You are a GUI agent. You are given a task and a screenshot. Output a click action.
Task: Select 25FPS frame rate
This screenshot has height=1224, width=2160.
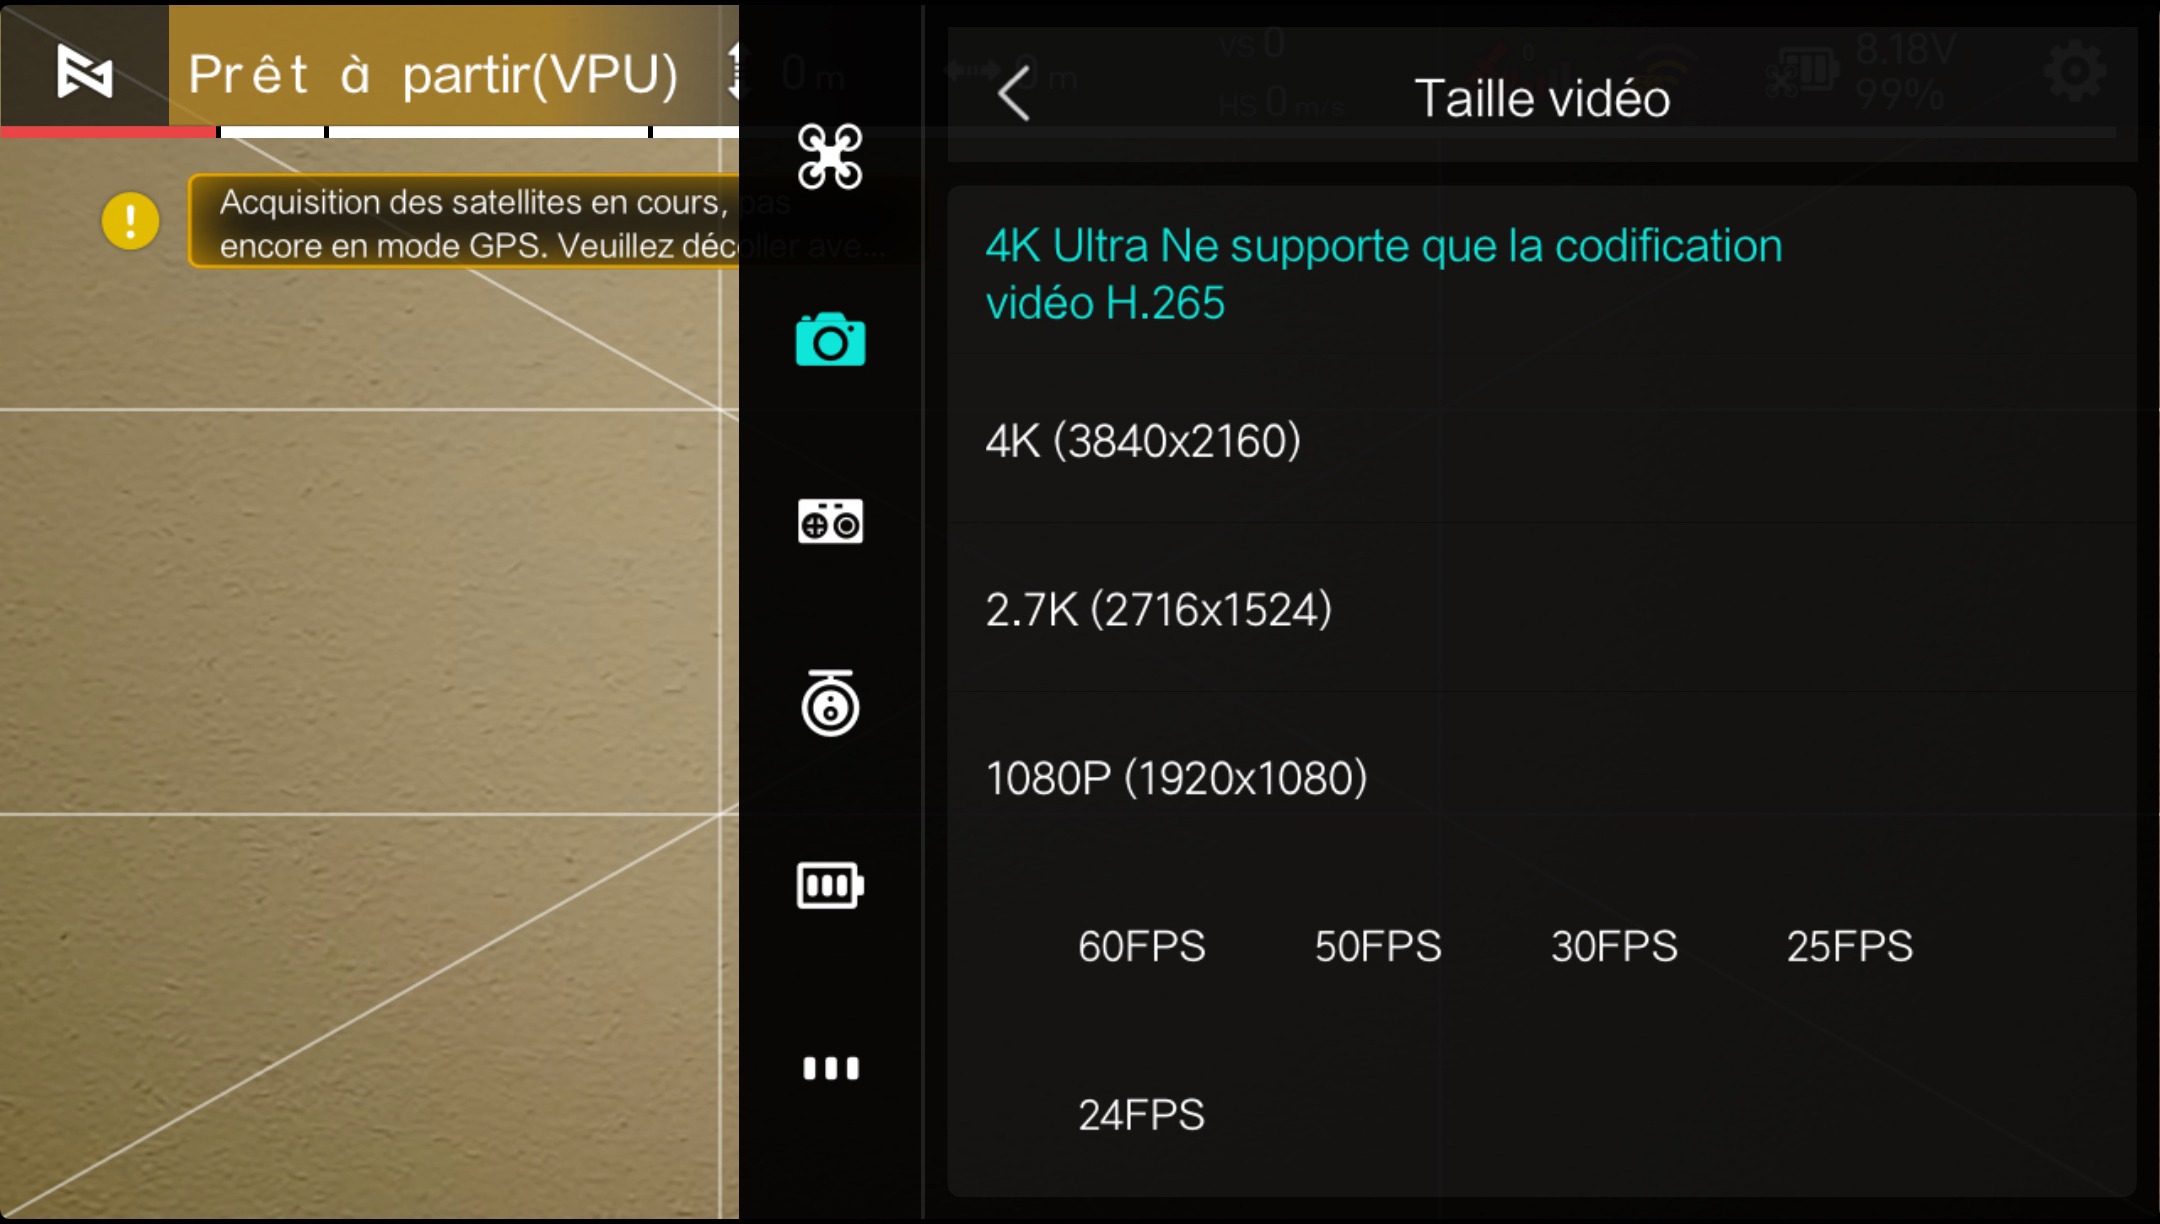[1850, 946]
